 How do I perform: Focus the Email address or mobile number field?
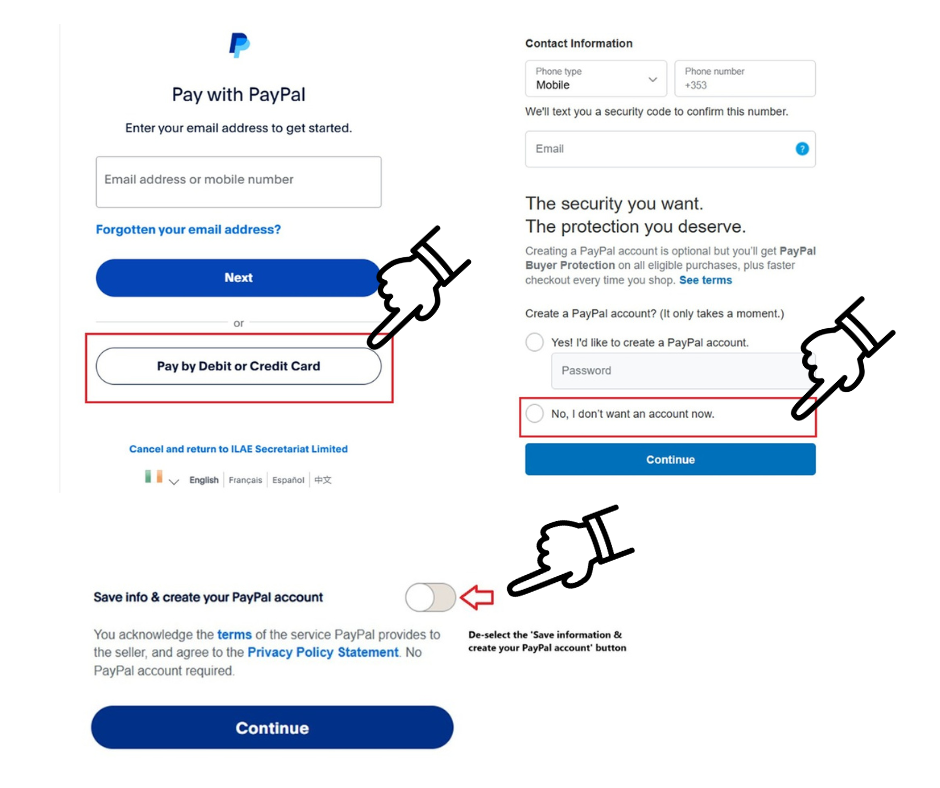tap(238, 181)
